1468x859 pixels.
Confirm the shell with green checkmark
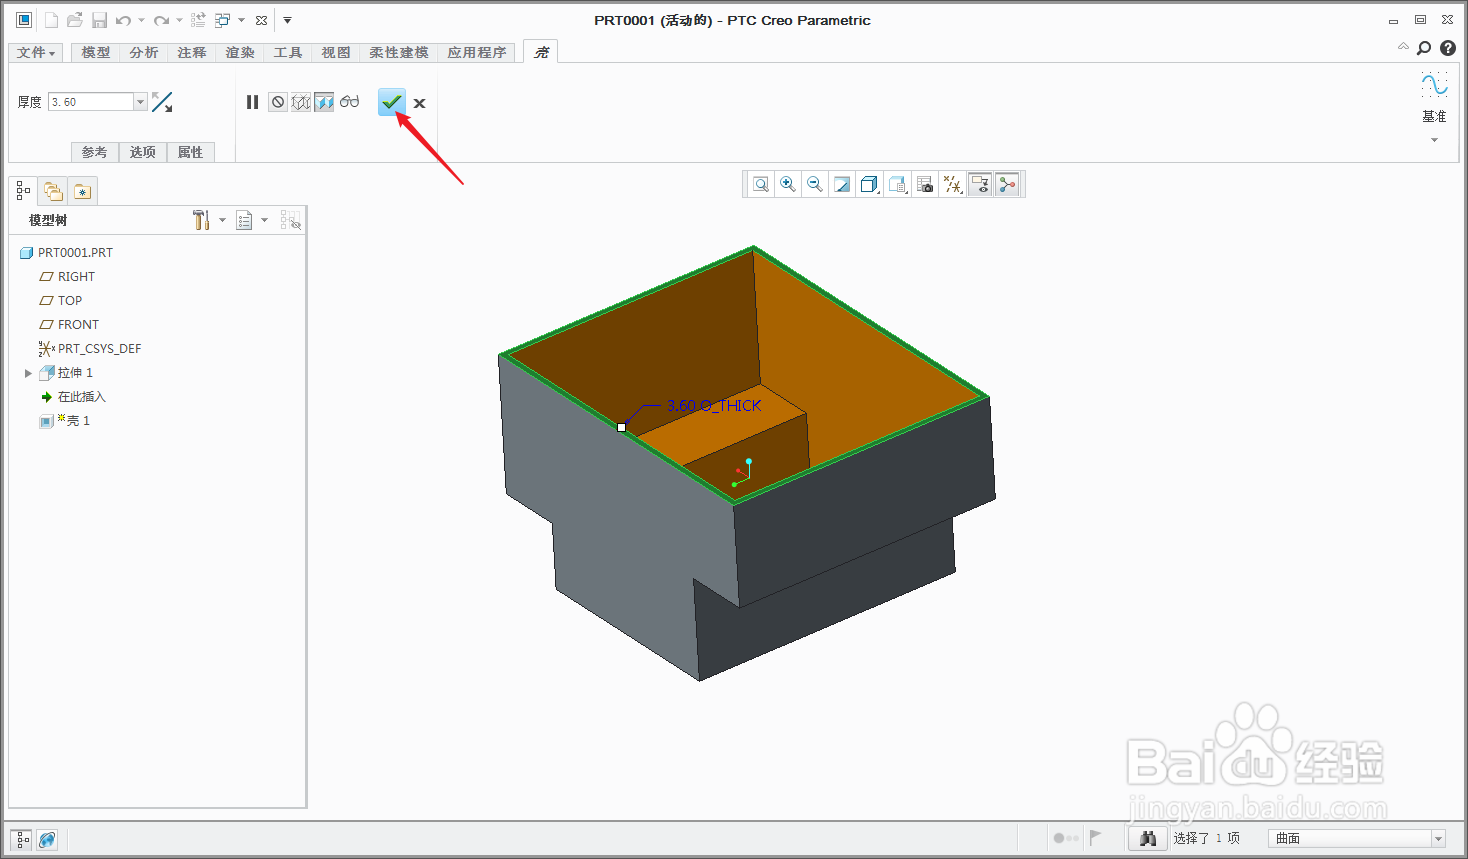point(392,102)
